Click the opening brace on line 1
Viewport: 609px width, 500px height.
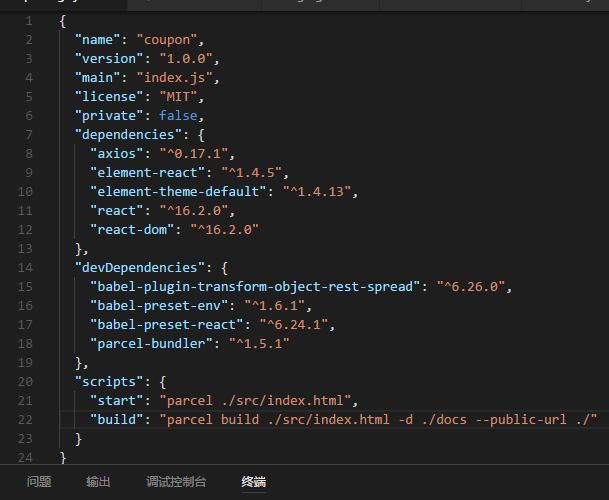click(x=63, y=21)
